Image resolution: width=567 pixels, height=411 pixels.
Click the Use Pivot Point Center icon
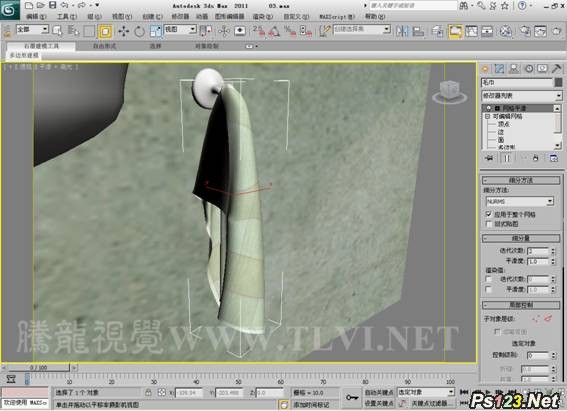point(206,31)
